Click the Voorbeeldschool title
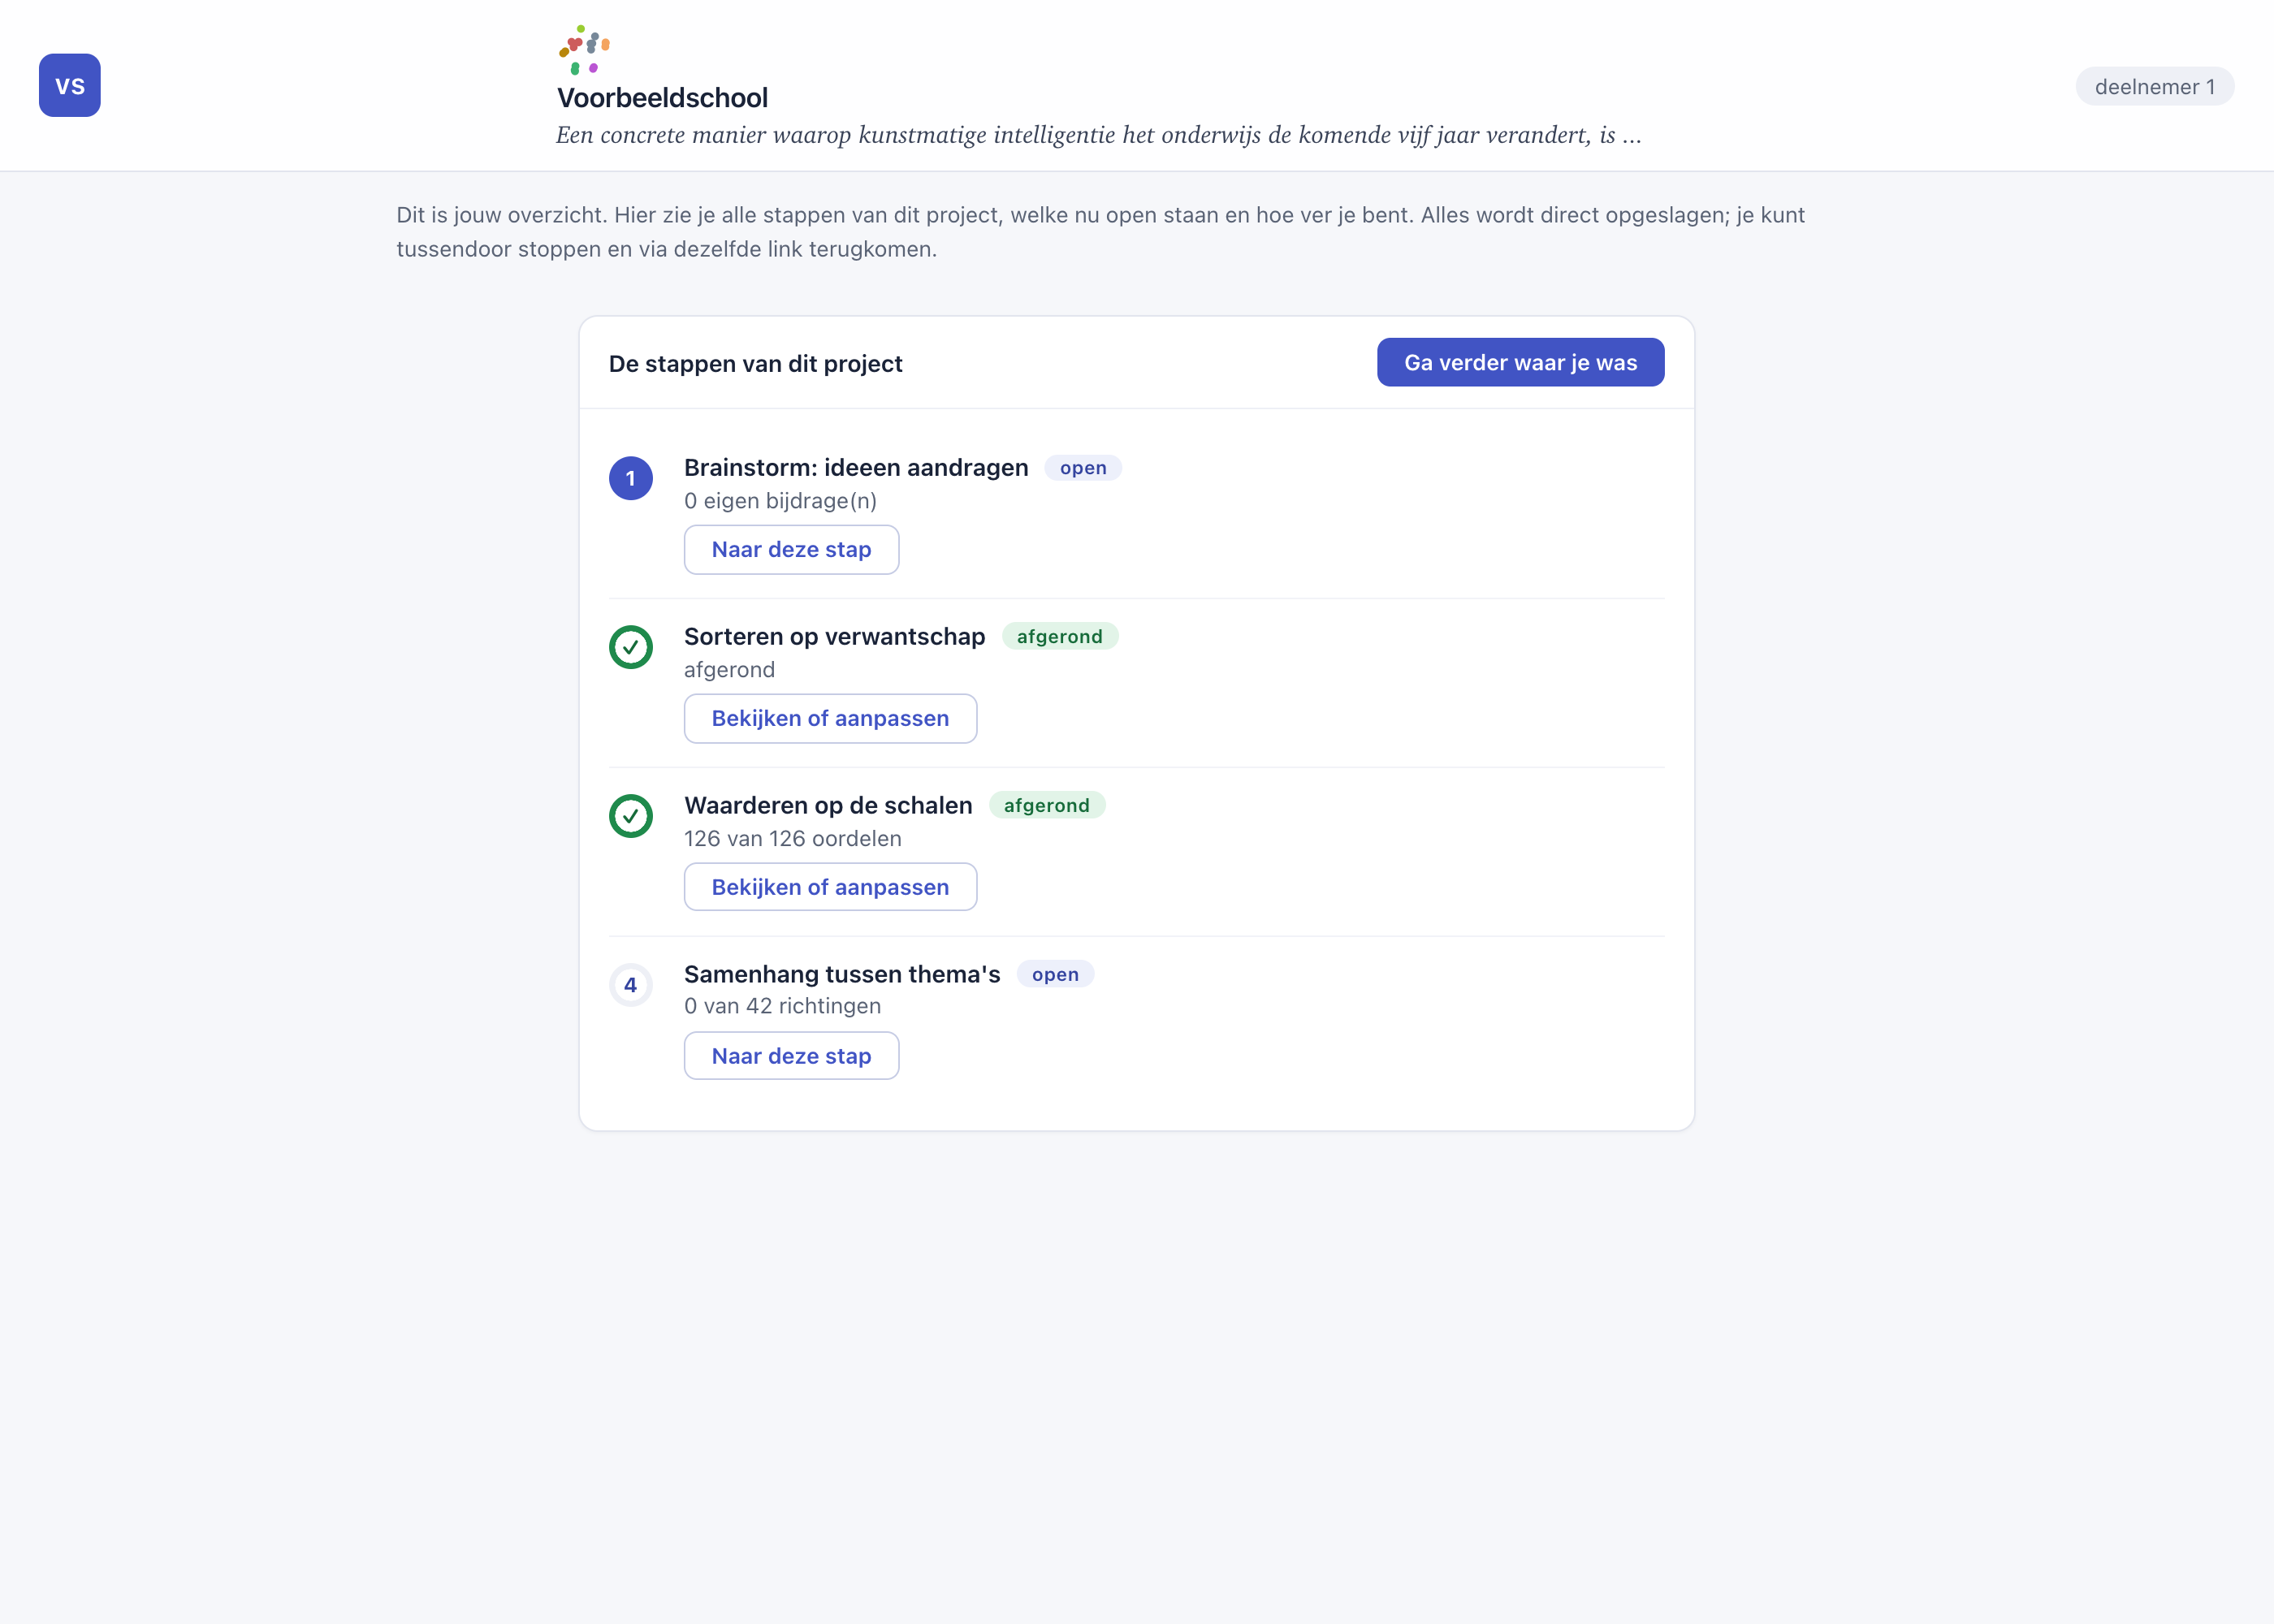Screen dimensions: 2274x1624 click(x=662, y=98)
